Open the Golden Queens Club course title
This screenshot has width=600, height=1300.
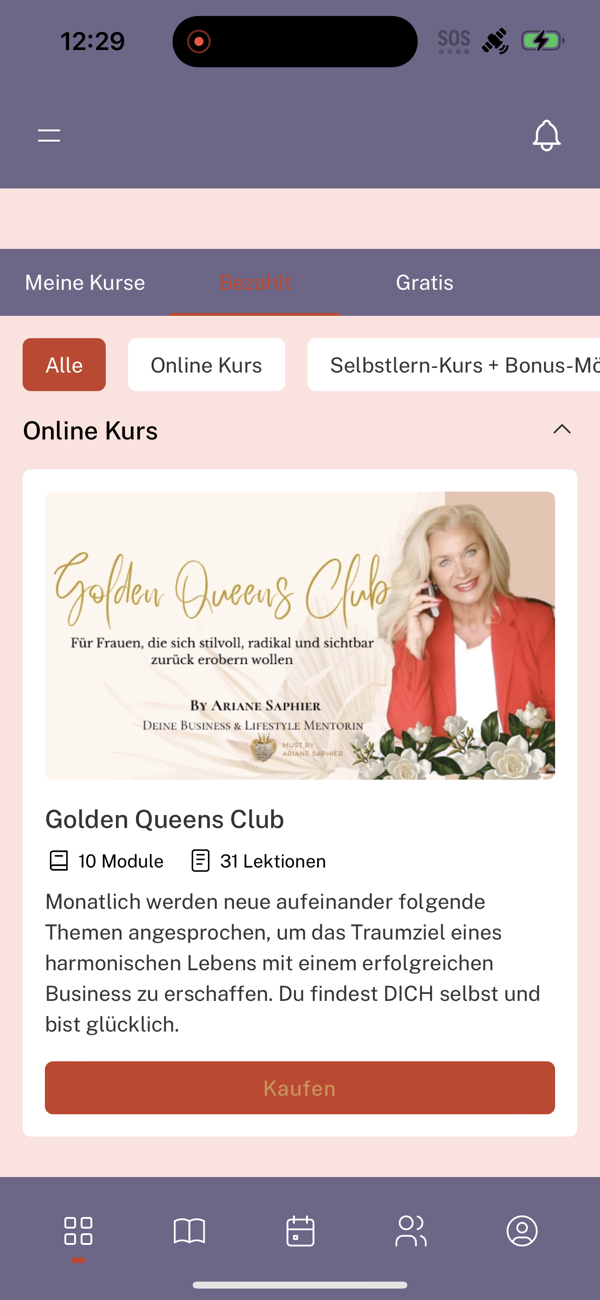[x=165, y=819]
